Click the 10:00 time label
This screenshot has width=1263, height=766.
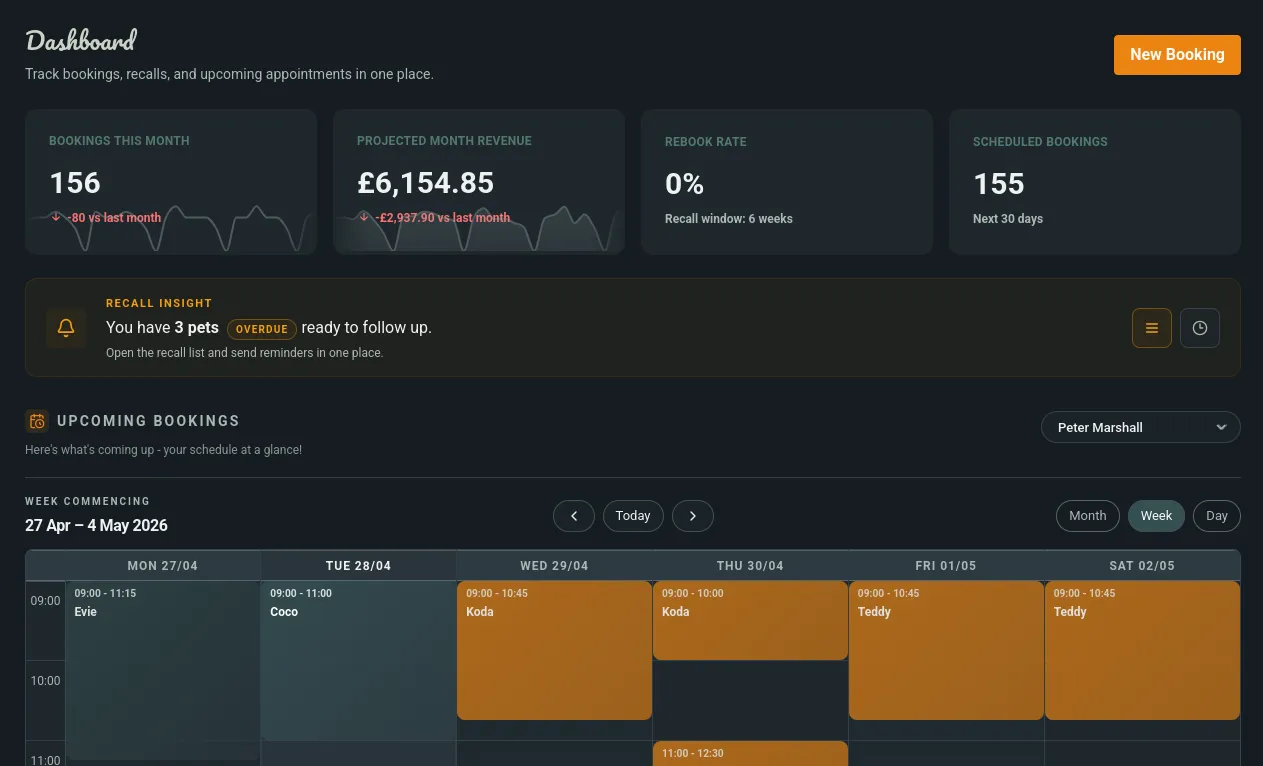tap(46, 681)
